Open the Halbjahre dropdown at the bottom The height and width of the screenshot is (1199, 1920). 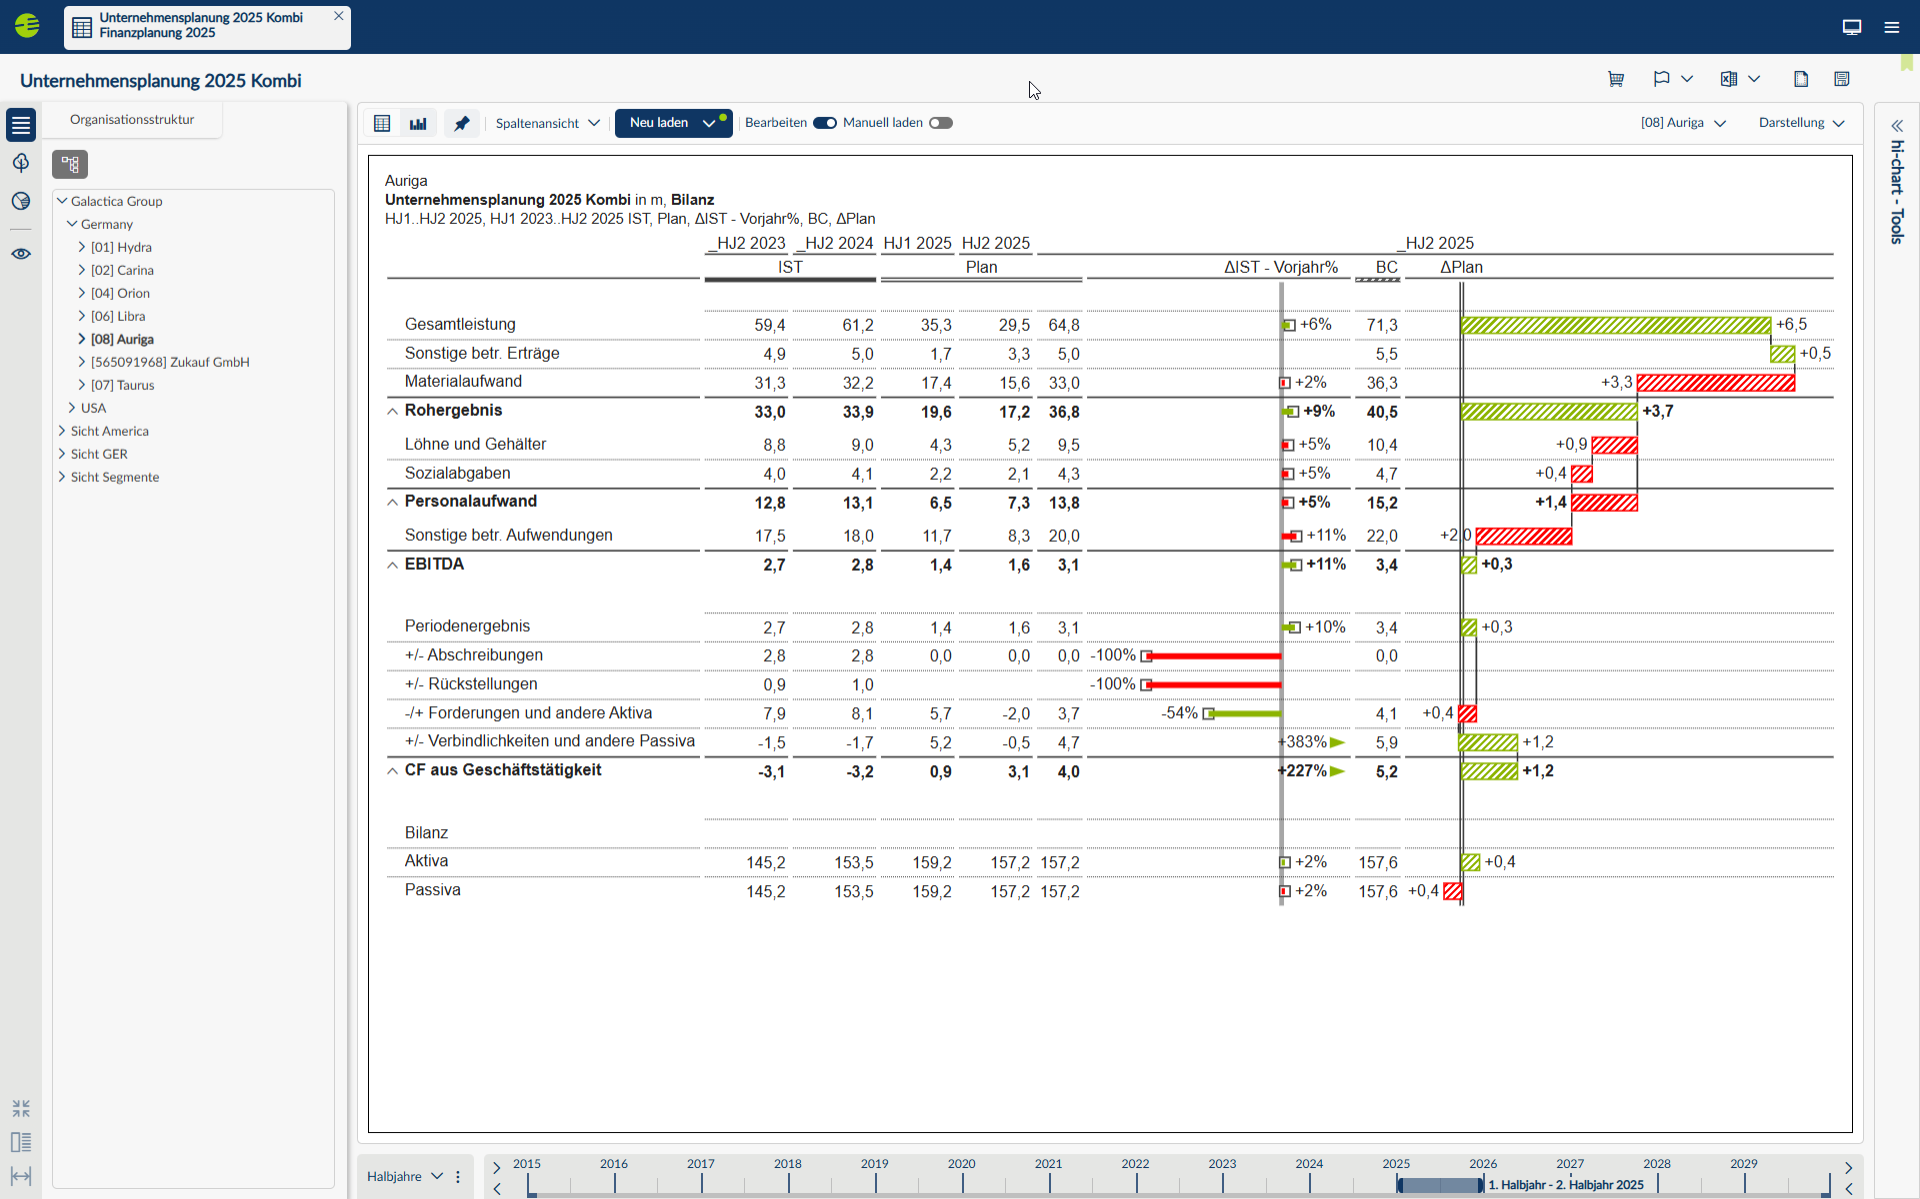[x=403, y=1176]
